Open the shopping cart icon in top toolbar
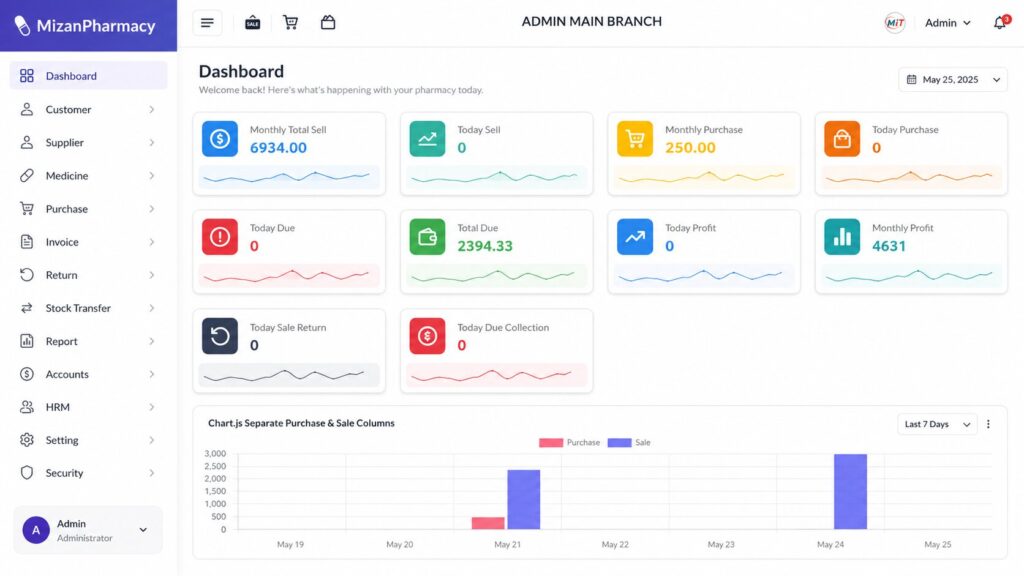This screenshot has width=1024, height=576. [x=290, y=23]
